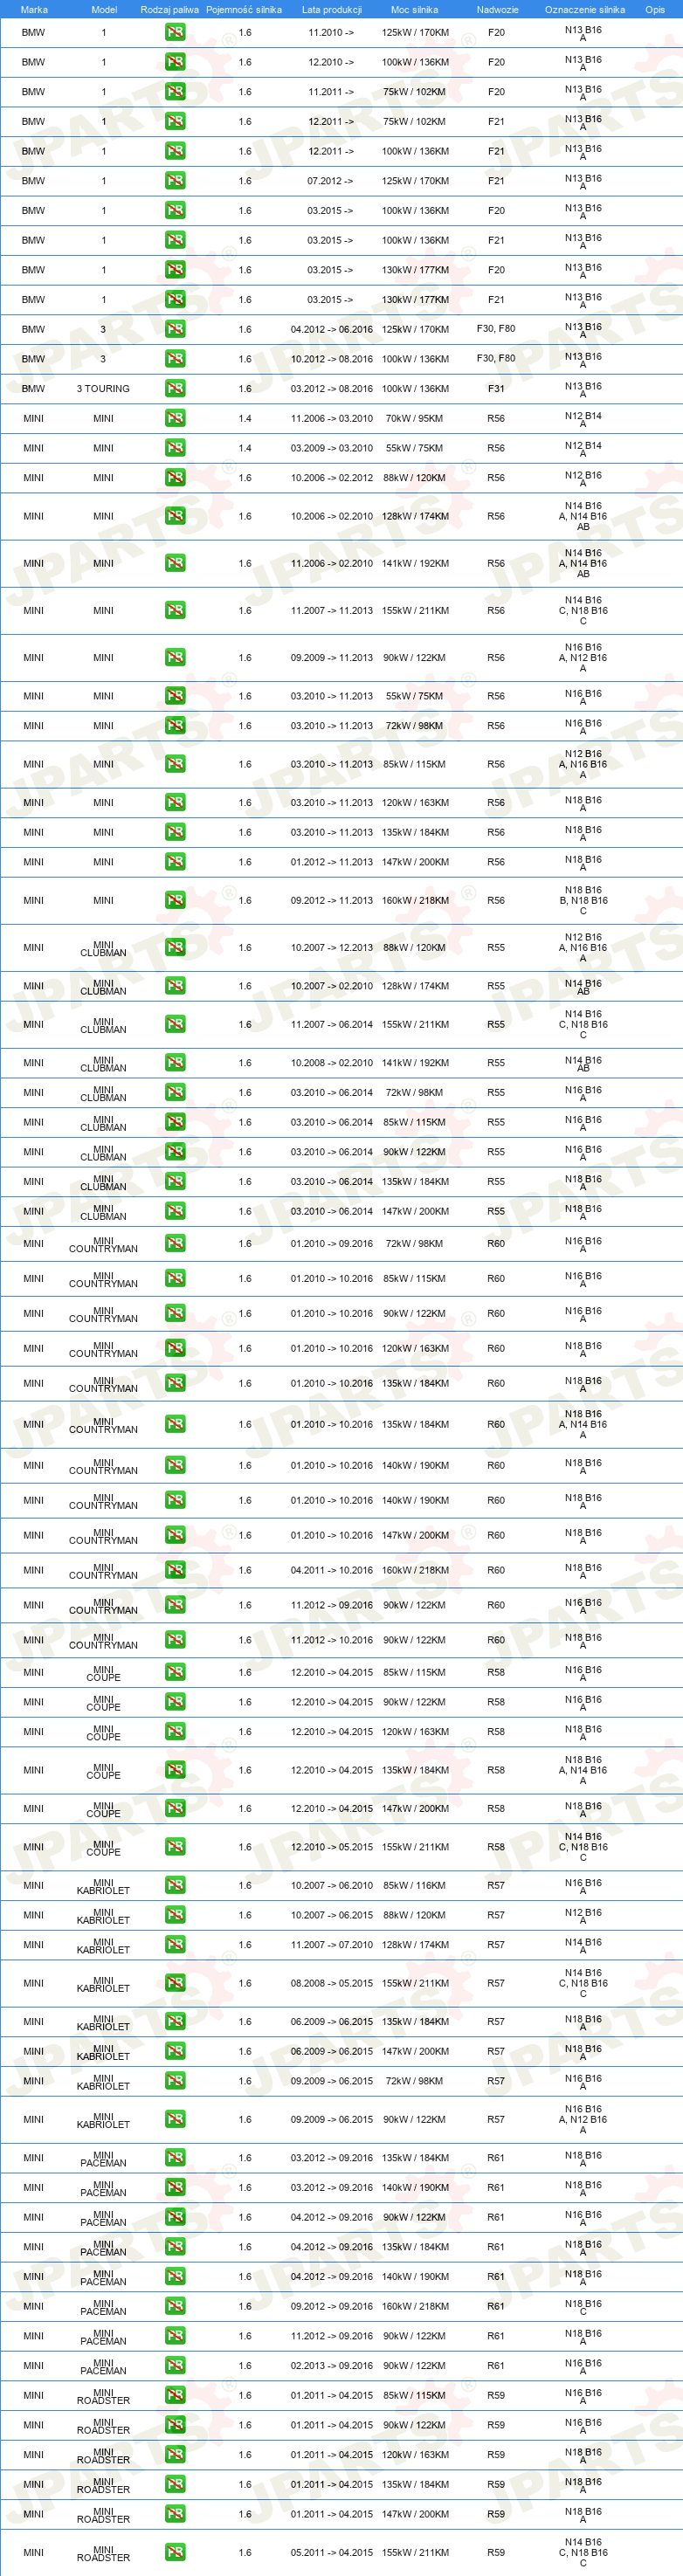
Task: Click the Moc silnika column header
Action: pyautogui.click(x=414, y=10)
